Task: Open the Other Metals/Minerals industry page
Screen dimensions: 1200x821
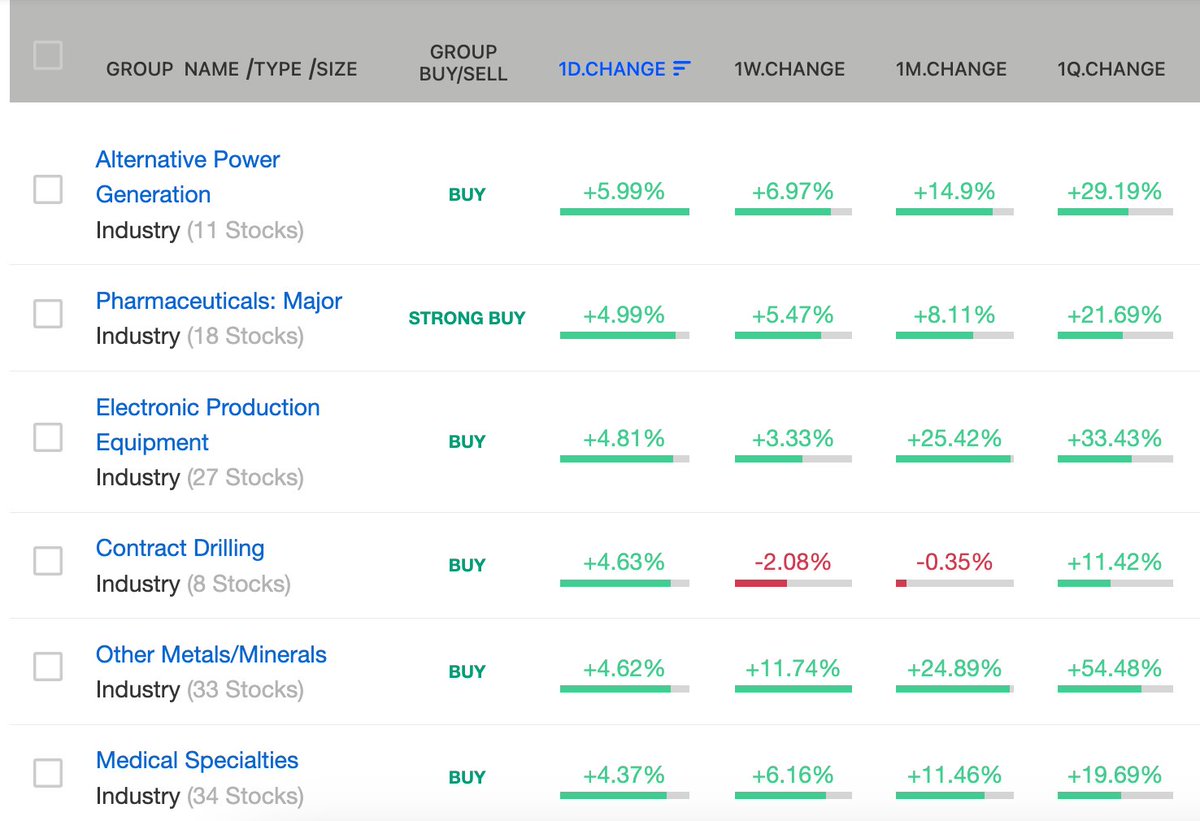Action: [x=210, y=654]
